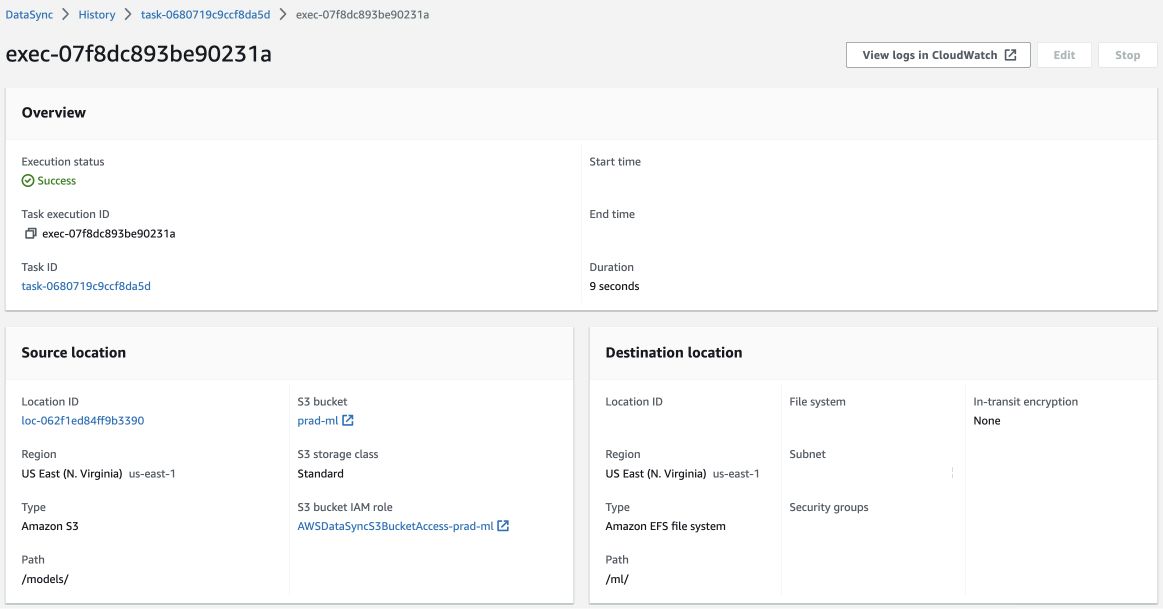Go to DataSync breadcrumb

[29, 15]
